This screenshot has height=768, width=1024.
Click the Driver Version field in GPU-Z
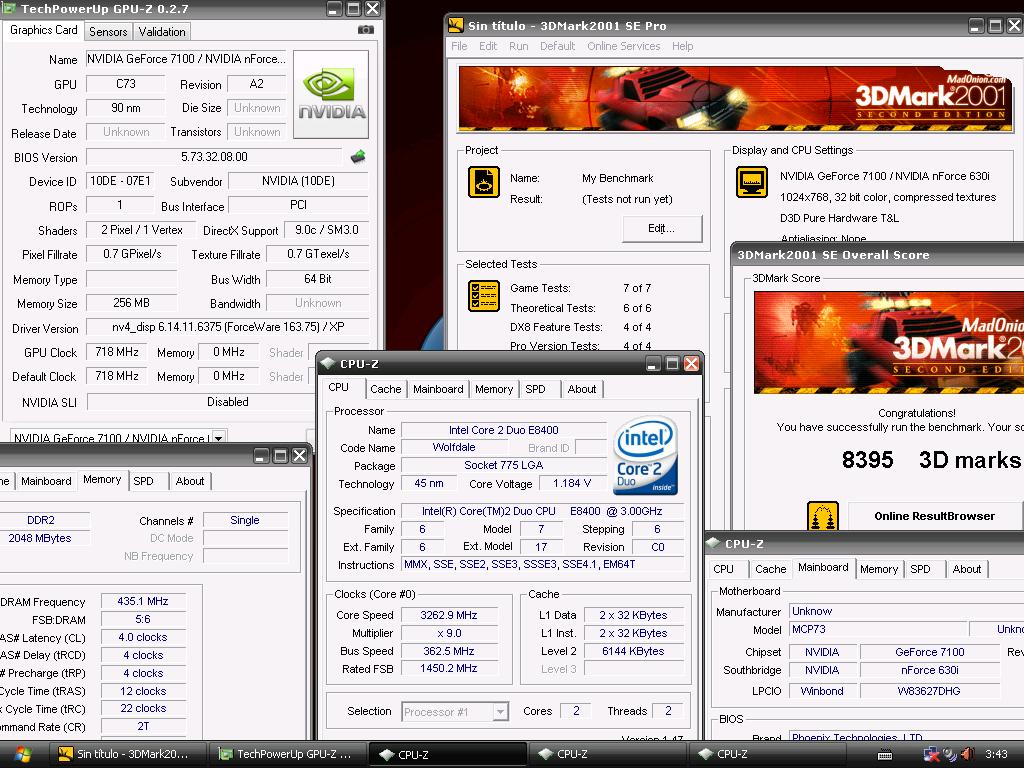[x=228, y=327]
